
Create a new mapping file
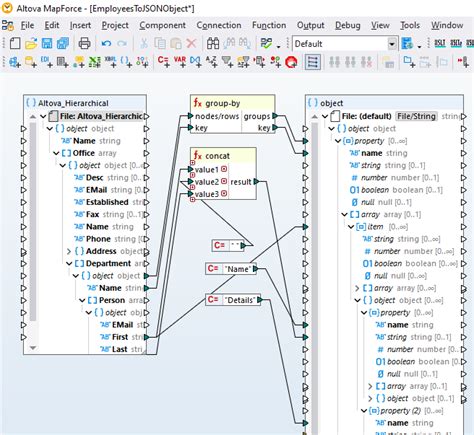click(15, 44)
